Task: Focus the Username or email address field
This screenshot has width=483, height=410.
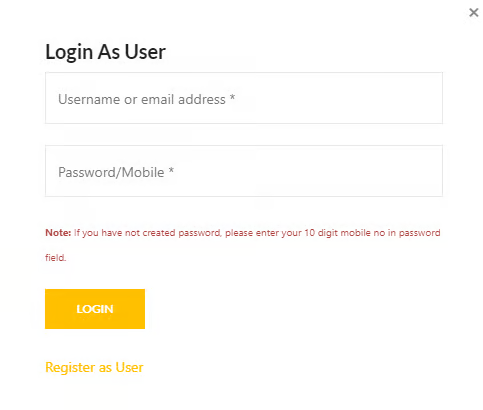Action: click(x=244, y=98)
